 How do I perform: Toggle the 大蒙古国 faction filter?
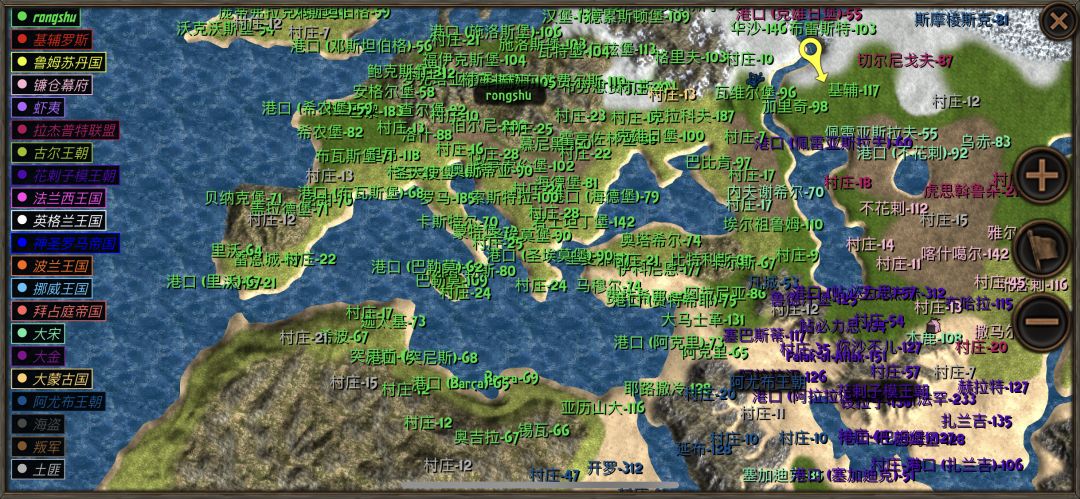[52, 379]
